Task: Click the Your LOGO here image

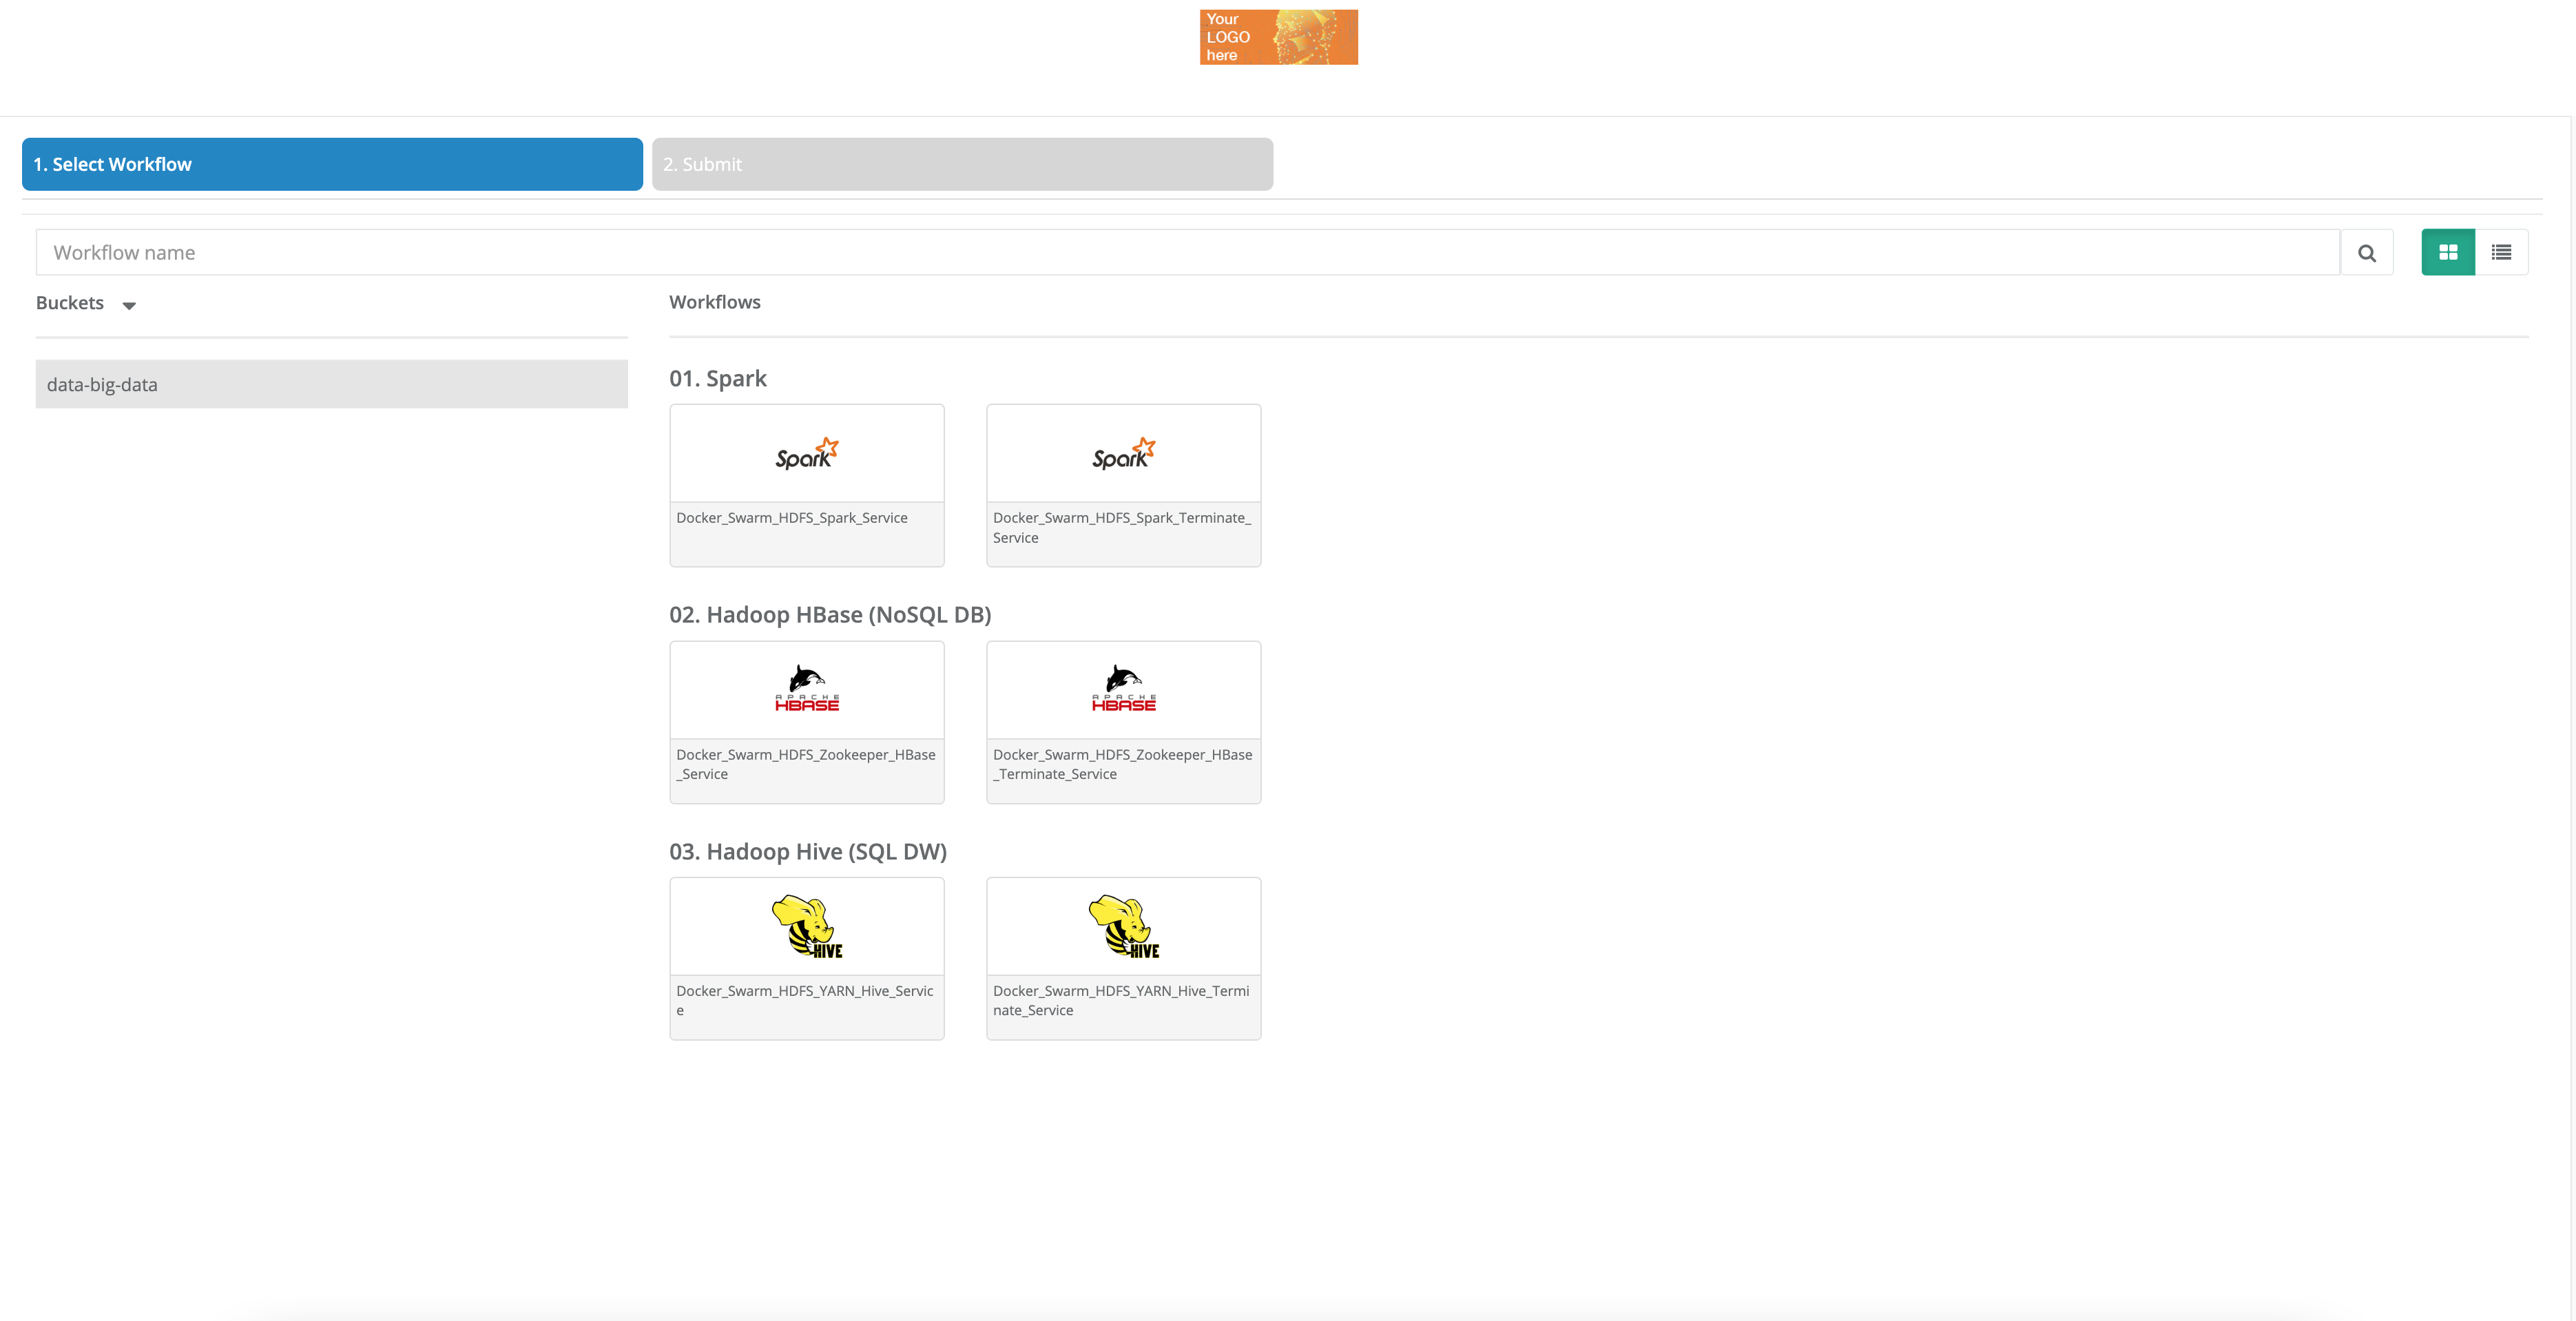Action: click(1278, 37)
